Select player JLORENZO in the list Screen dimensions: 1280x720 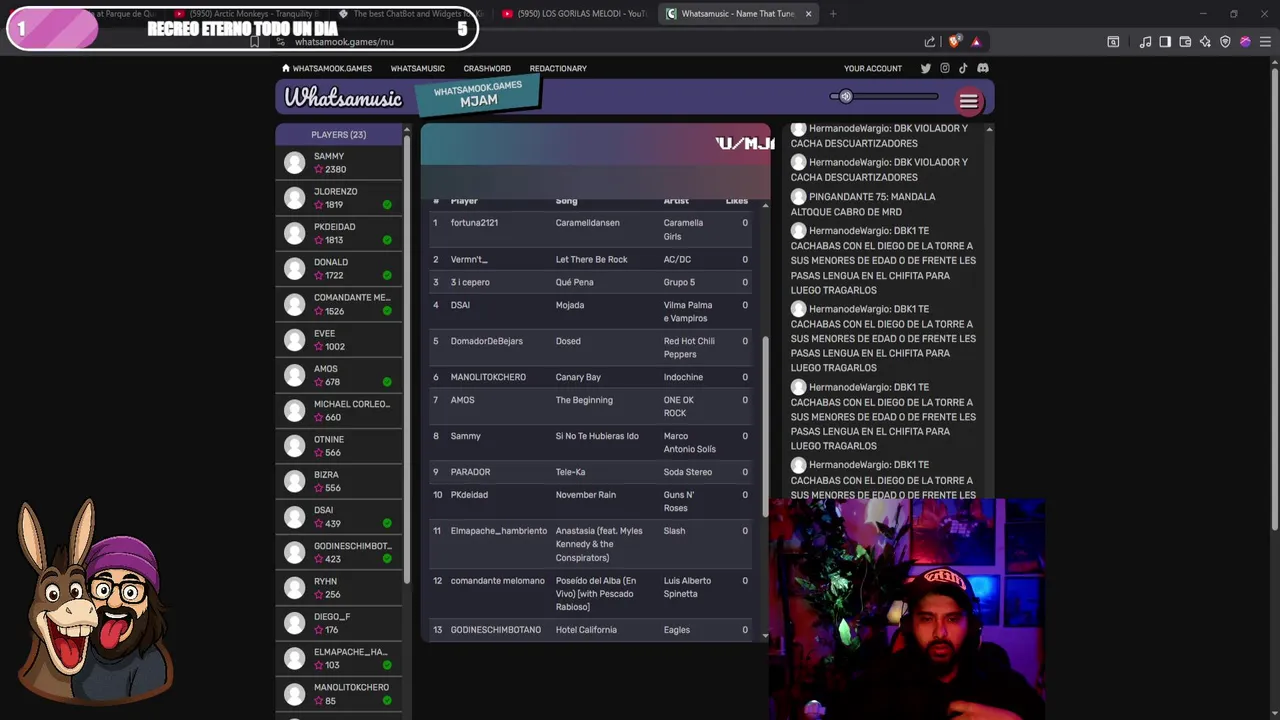tap(340, 198)
